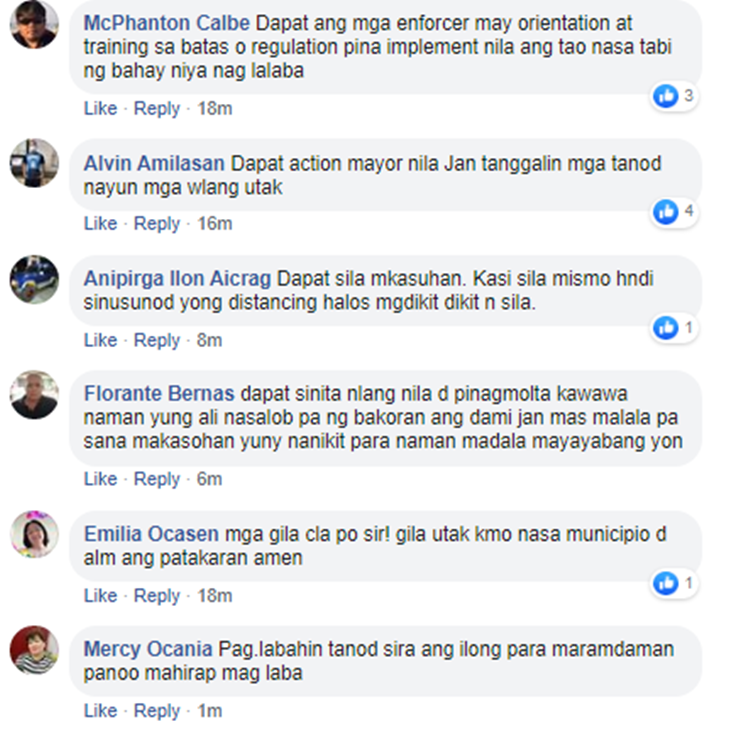The height and width of the screenshot is (736, 750).
Task: Open Anipirga Ilon Aicrag profile name link
Action: pyautogui.click(x=177, y=278)
